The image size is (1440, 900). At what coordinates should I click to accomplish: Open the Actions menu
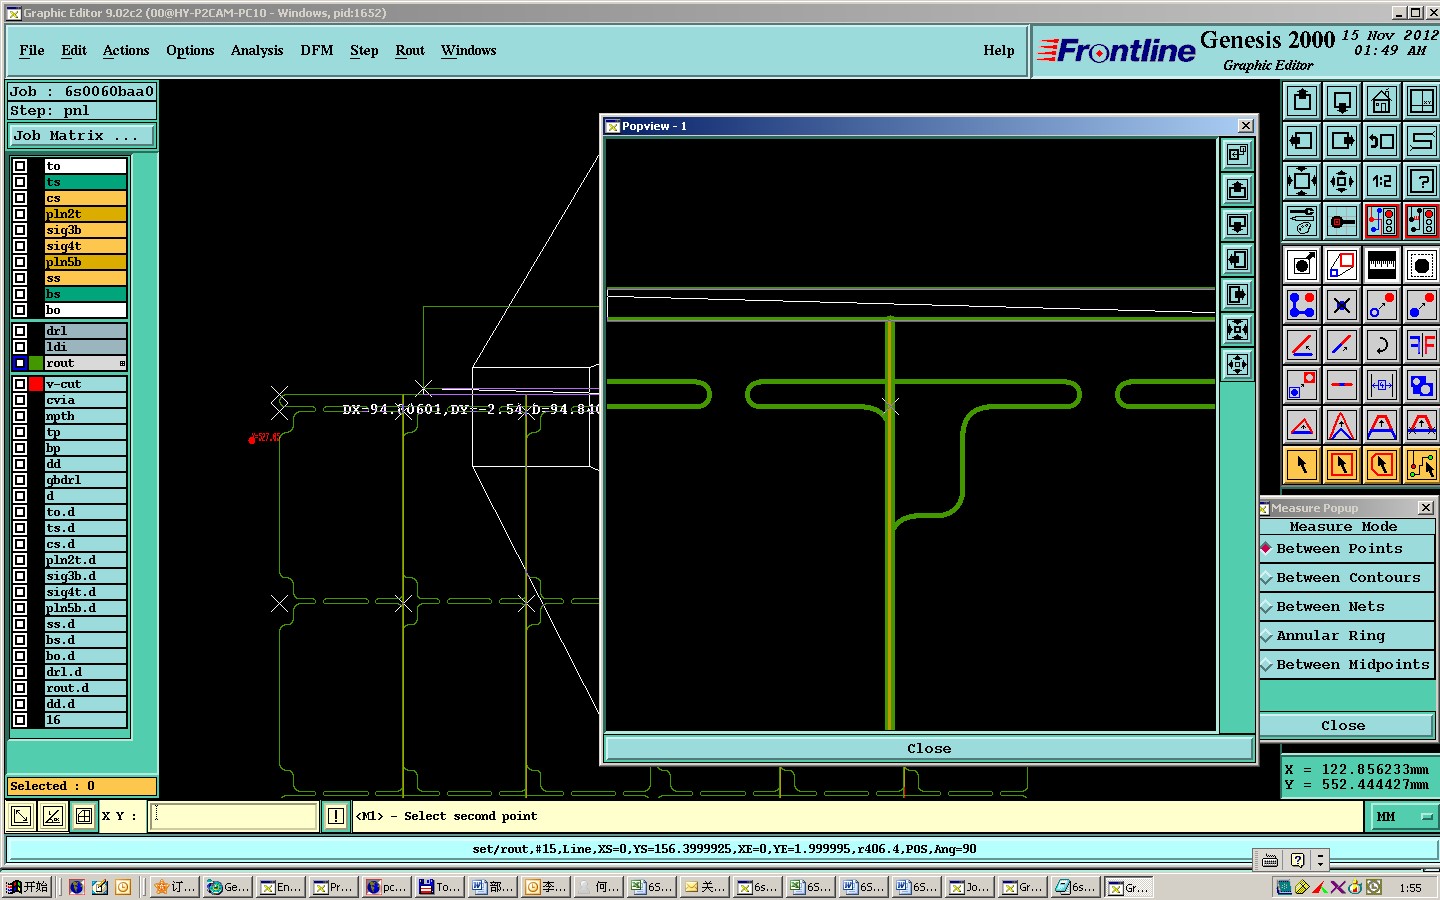pos(126,51)
